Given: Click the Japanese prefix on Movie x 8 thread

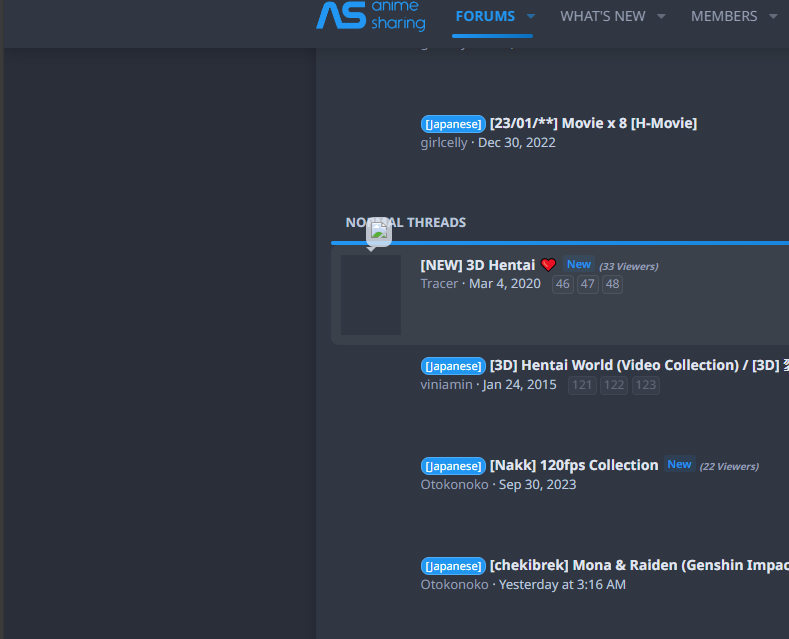Looking at the screenshot, I should click(x=453, y=124).
